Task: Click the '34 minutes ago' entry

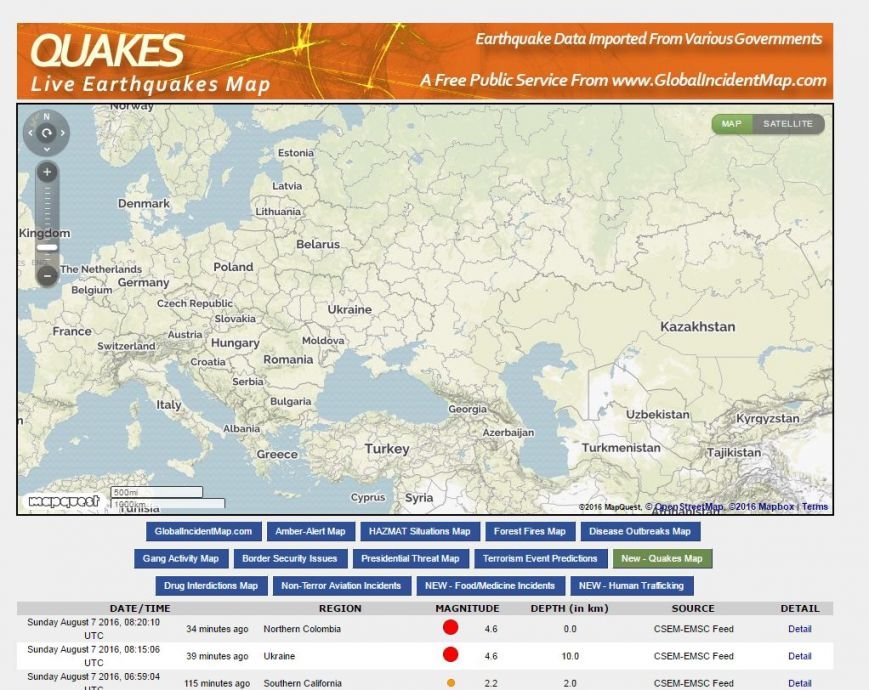Action: click(217, 629)
